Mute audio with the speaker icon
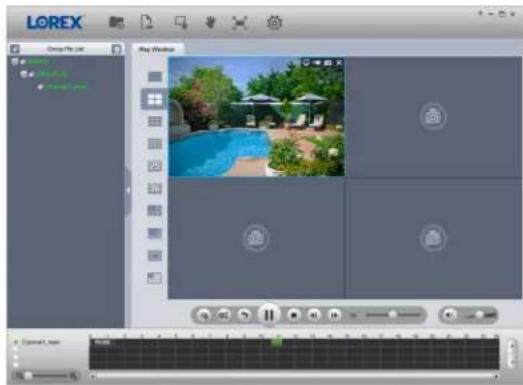523x385 pixels. pos(449,315)
